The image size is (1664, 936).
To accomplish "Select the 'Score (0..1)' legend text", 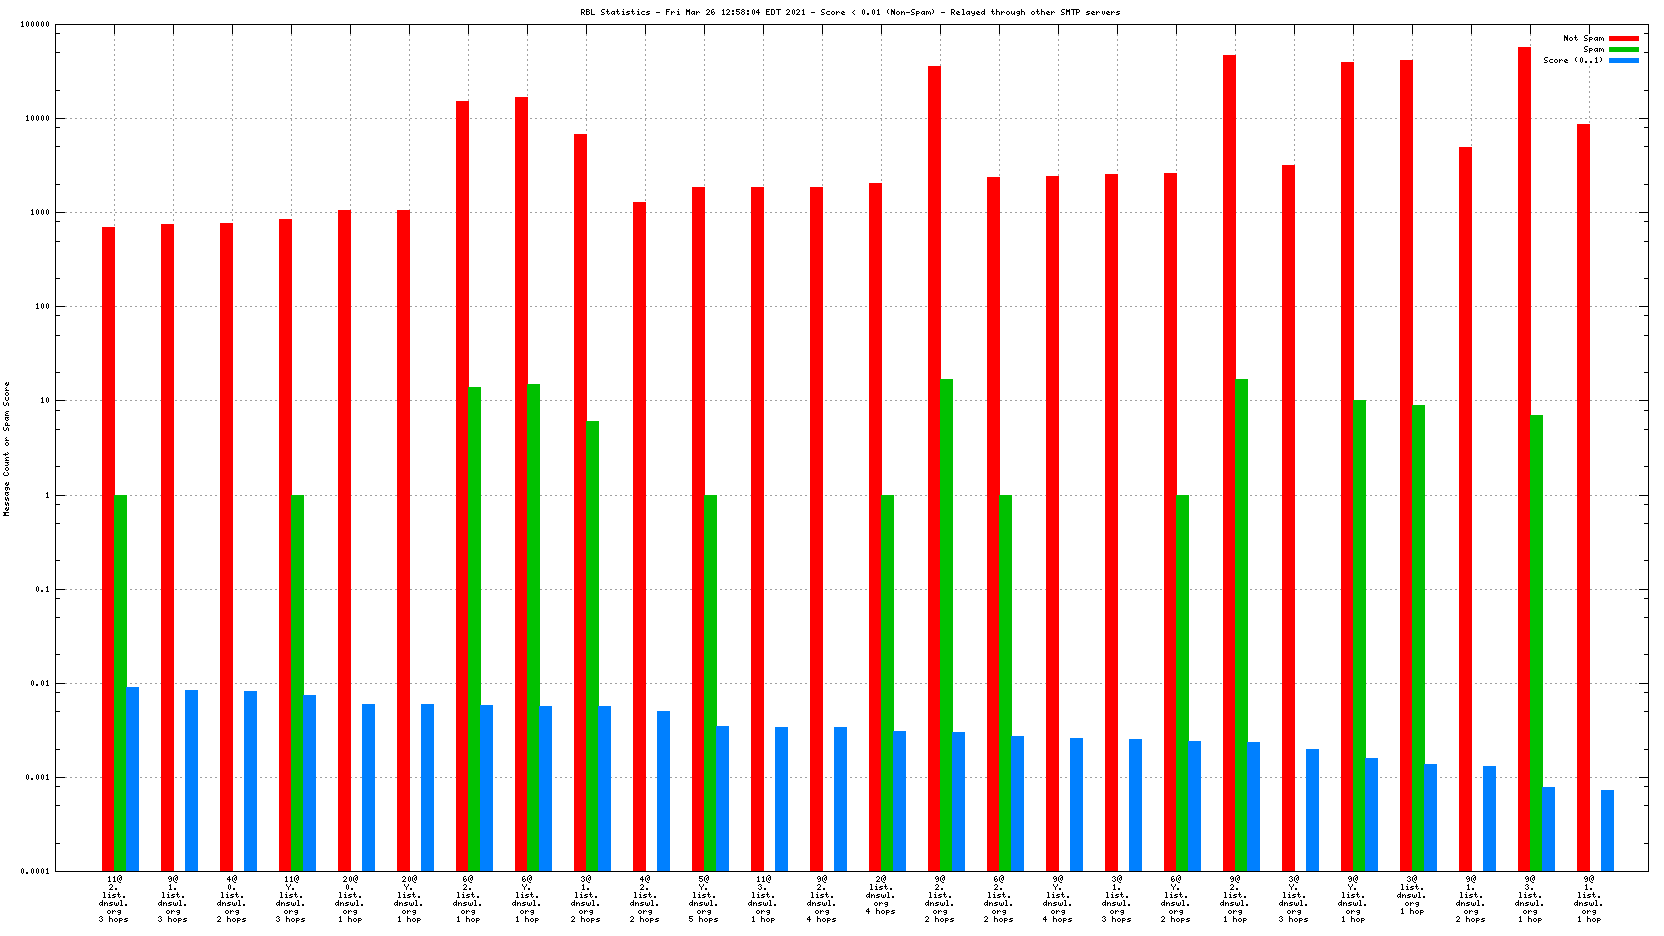I will [1572, 60].
